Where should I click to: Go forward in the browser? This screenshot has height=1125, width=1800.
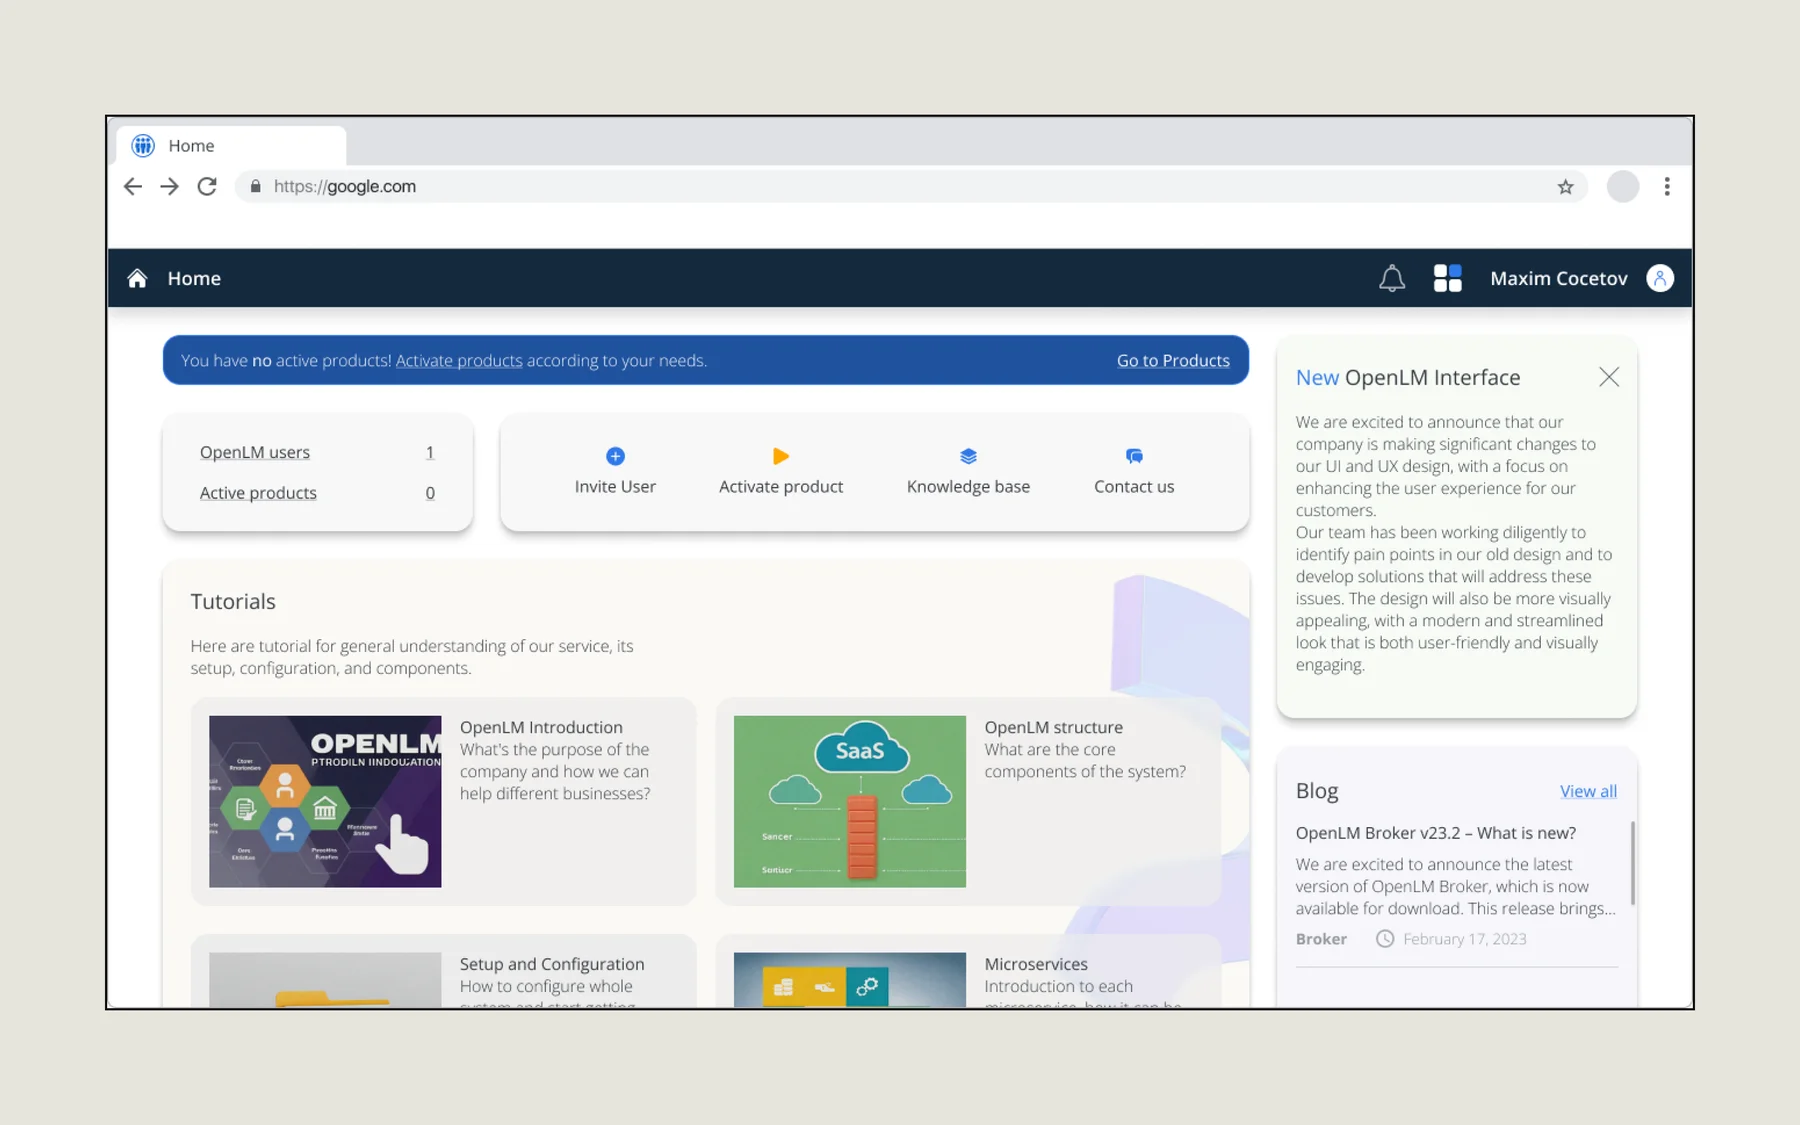point(169,186)
